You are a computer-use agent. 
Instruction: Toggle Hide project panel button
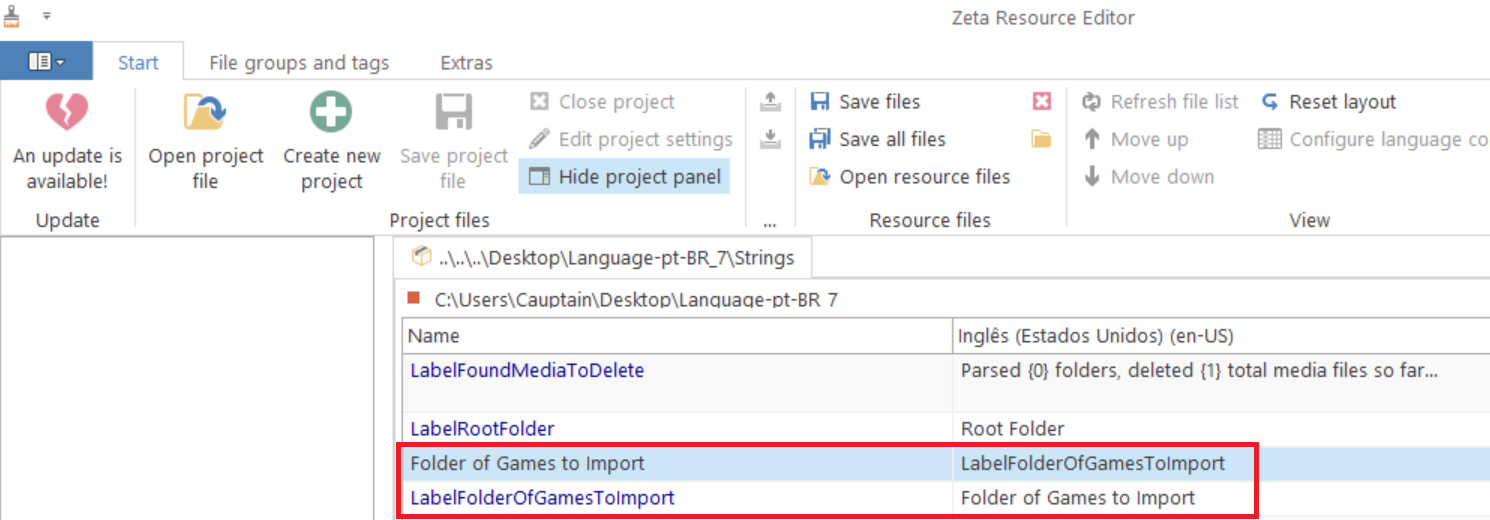tap(624, 177)
